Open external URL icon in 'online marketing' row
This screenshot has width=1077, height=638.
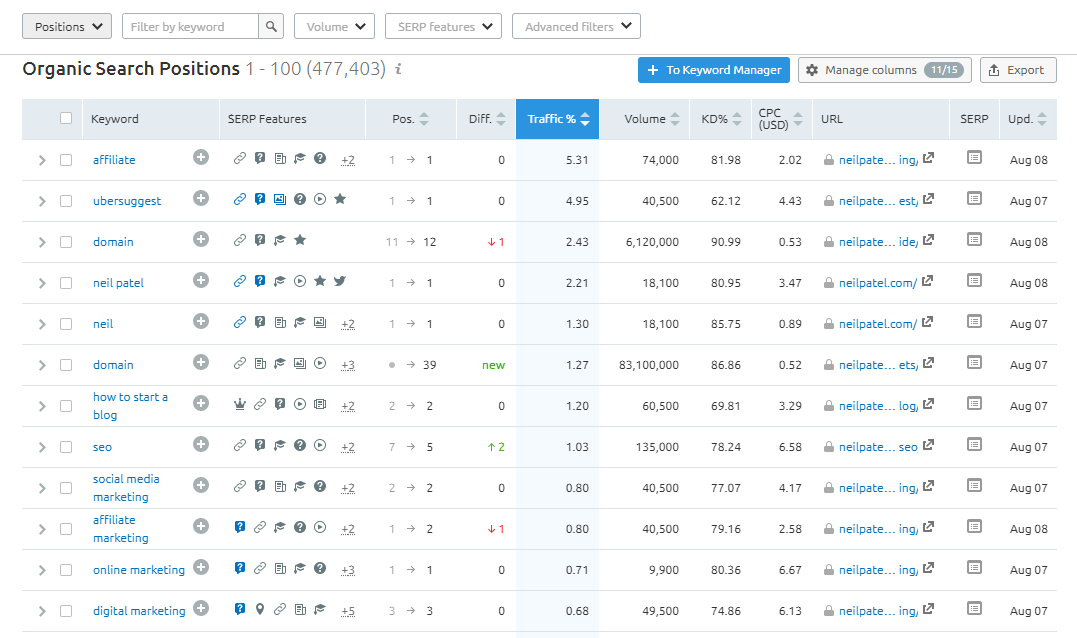(928, 568)
